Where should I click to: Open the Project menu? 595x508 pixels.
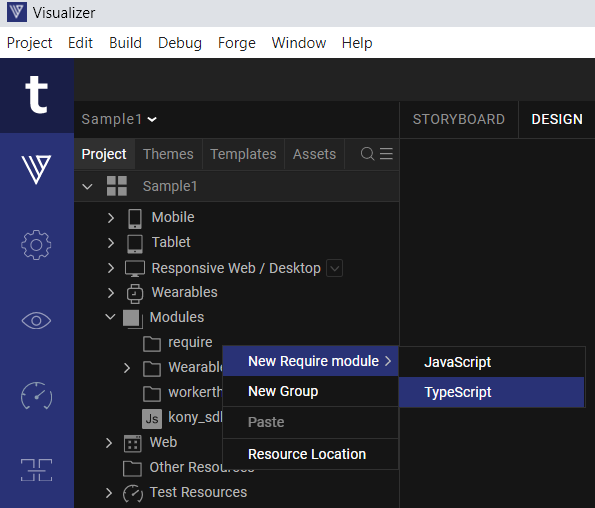(x=30, y=42)
